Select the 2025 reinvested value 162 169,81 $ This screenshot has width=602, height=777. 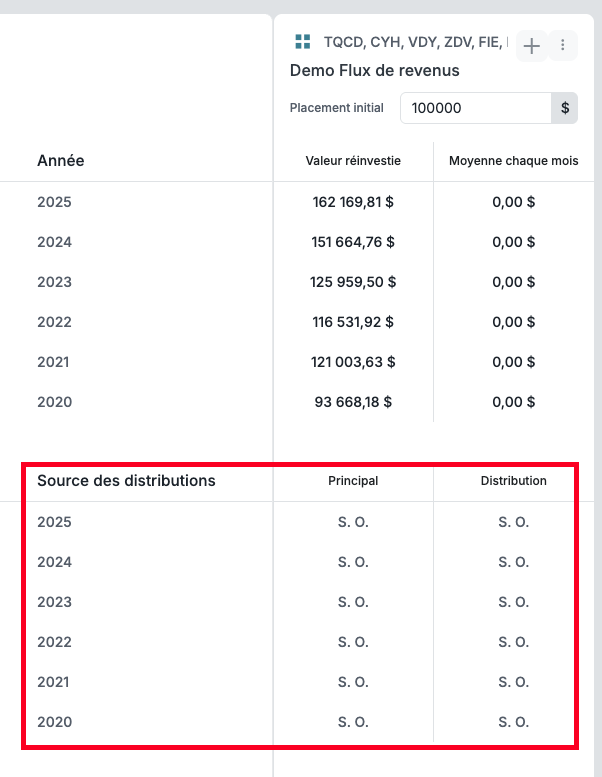click(353, 202)
